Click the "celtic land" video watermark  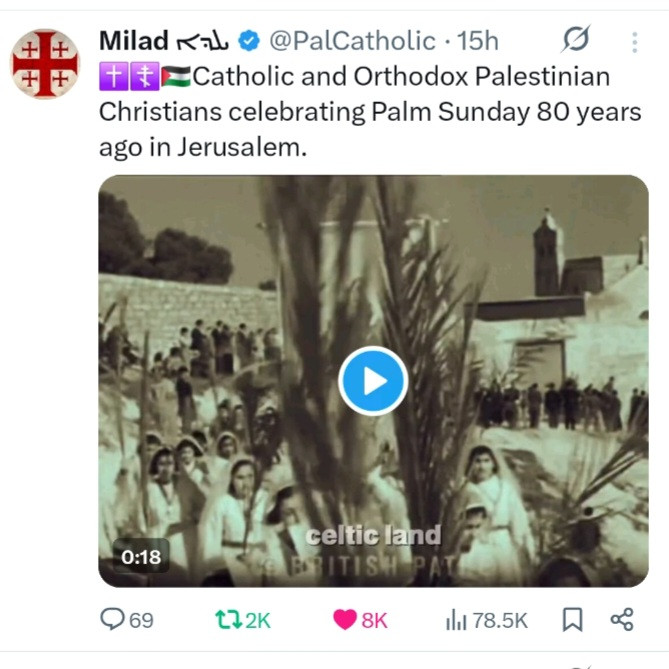click(373, 535)
